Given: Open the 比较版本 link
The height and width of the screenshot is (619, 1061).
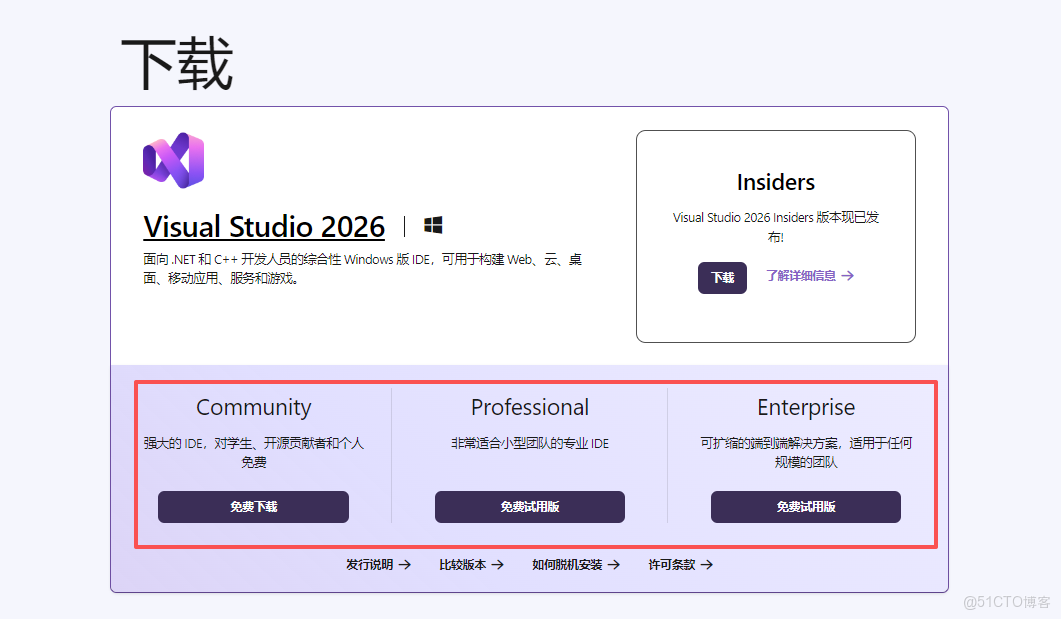Looking at the screenshot, I should 462,564.
